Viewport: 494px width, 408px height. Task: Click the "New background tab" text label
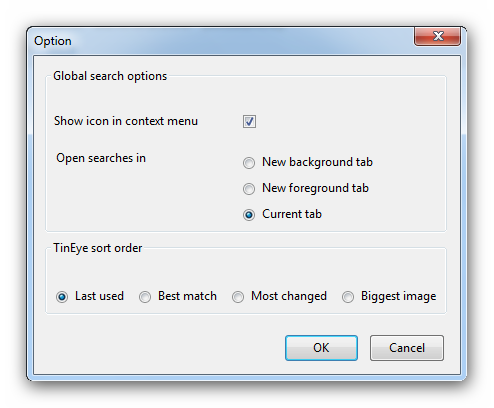pos(317,162)
